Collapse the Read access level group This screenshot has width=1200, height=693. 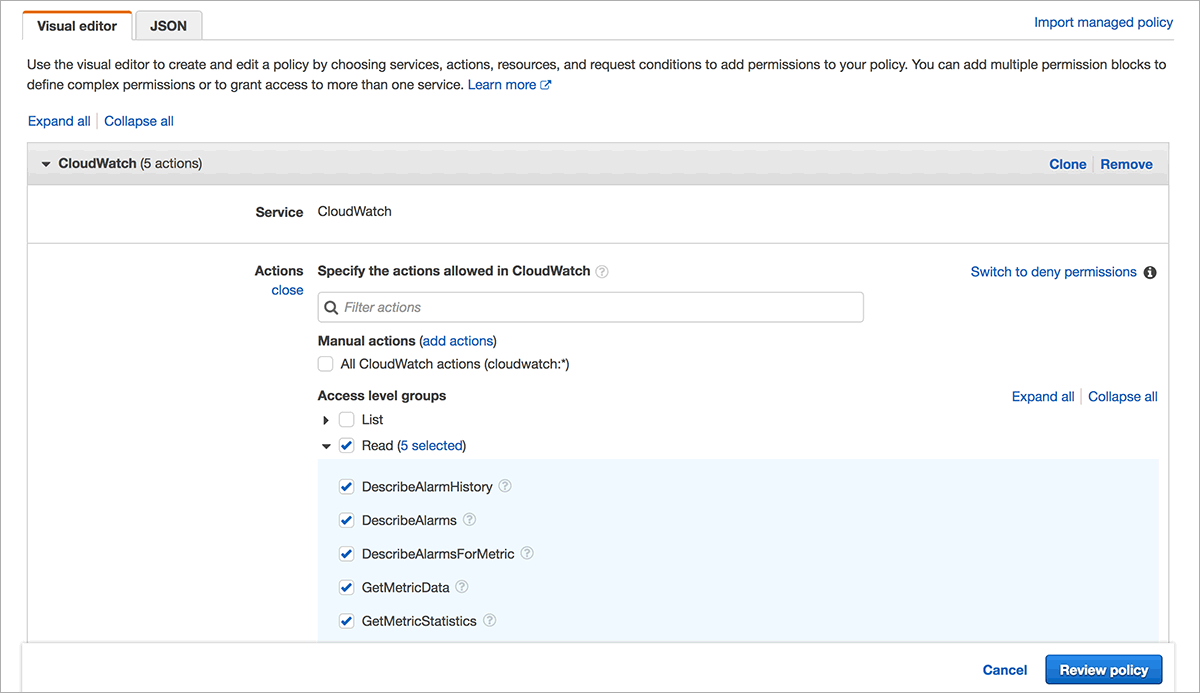coord(326,446)
